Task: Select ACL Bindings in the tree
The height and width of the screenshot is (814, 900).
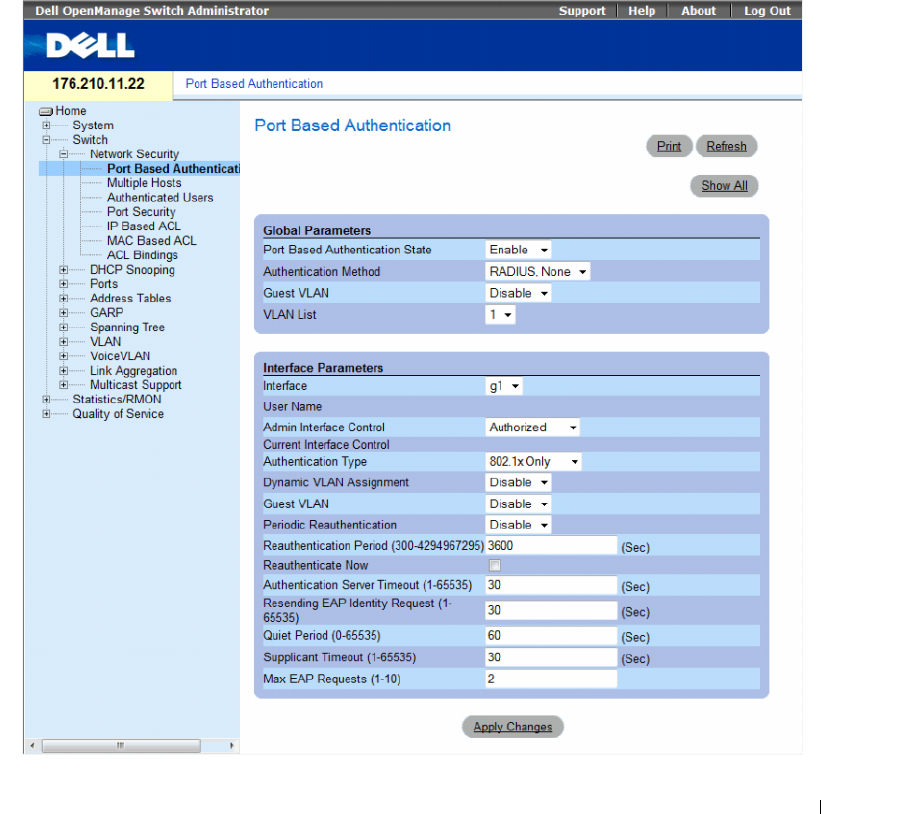Action: 142,255
